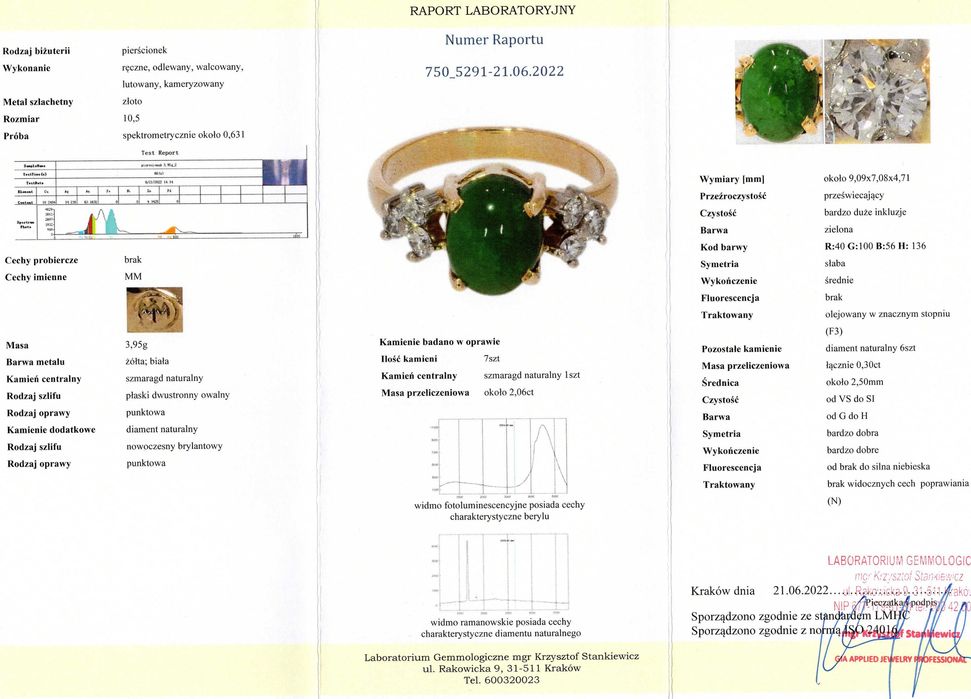Click the value 'żółta; biała'
The height and width of the screenshot is (699, 971).
pos(147,361)
